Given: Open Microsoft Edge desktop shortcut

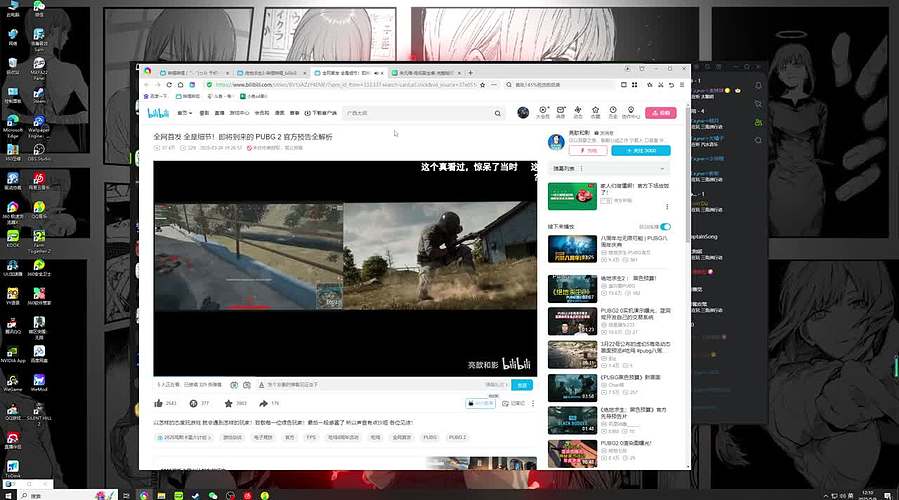Looking at the screenshot, I should pos(13,124).
